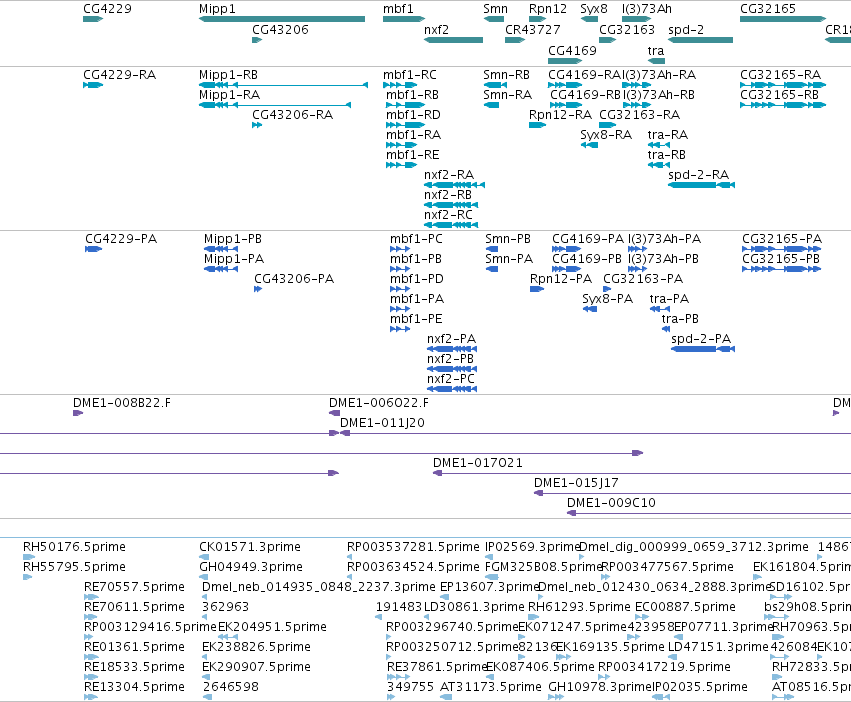Click the nxf2 gene bar

[454, 40]
